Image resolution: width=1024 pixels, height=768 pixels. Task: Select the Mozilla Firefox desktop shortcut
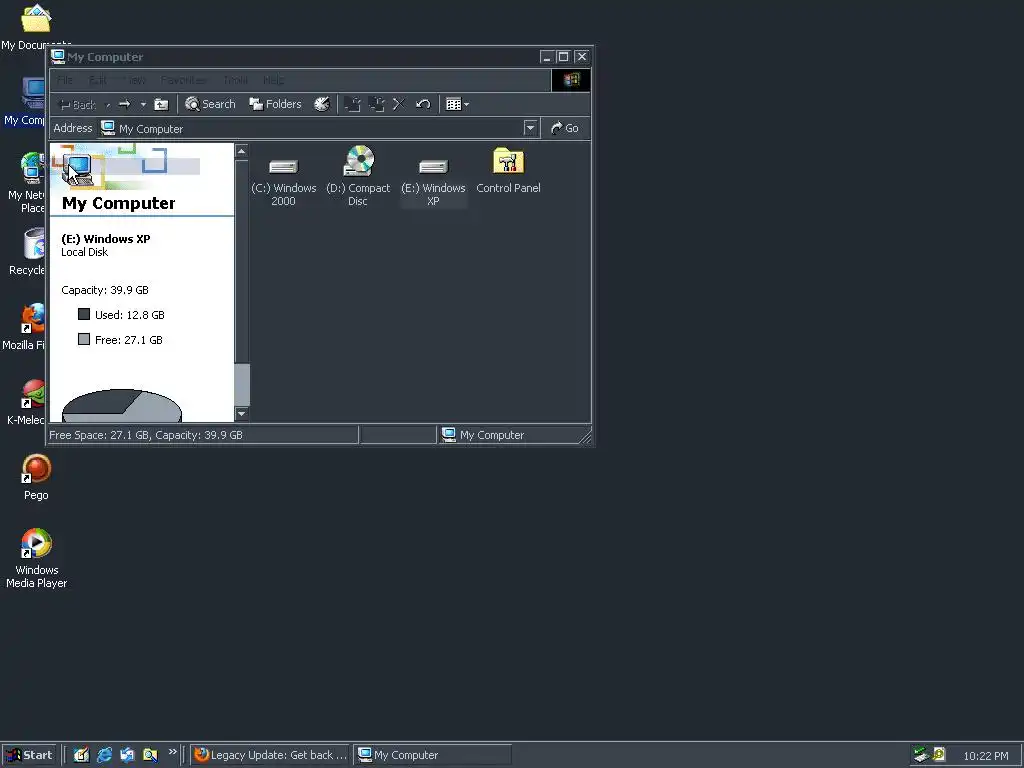(26, 327)
